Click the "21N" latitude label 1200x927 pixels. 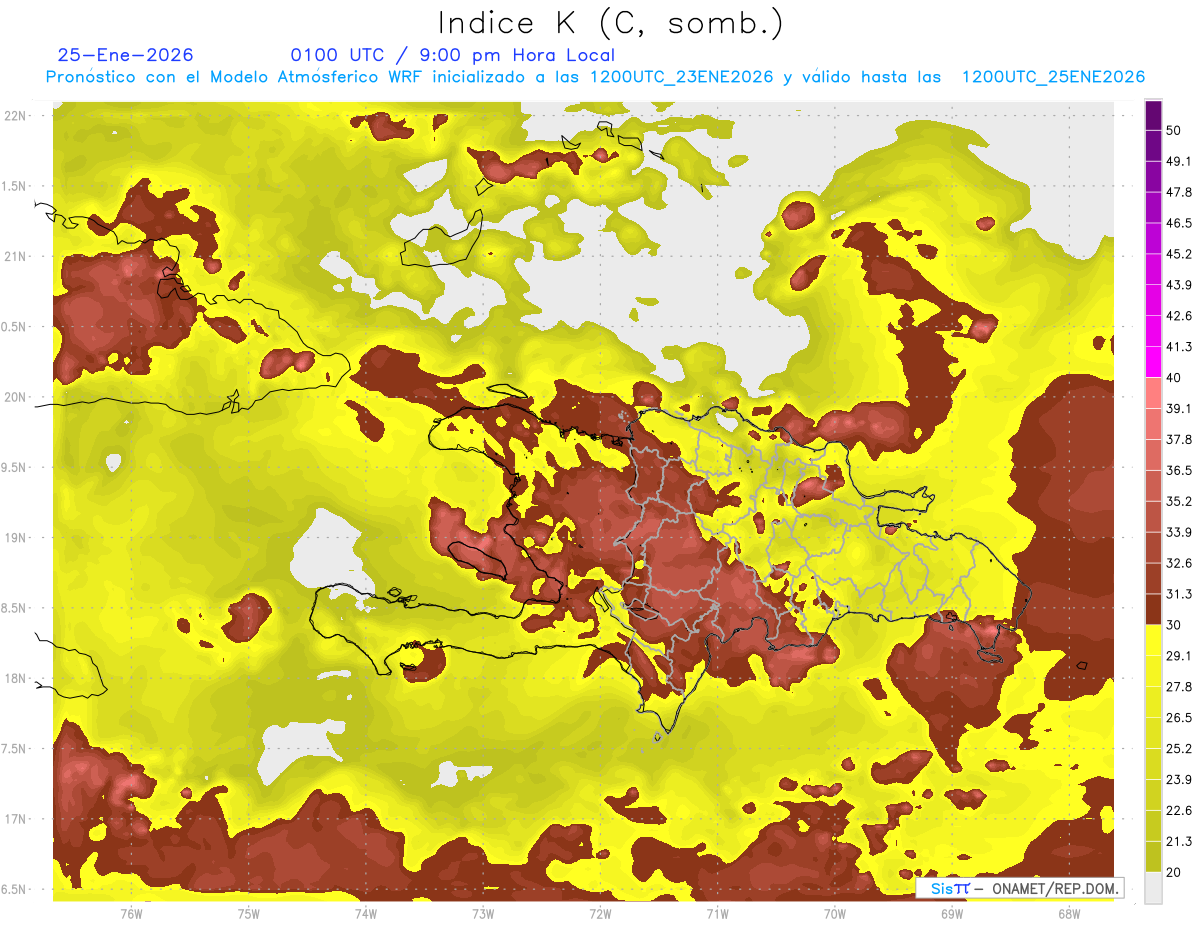pos(16,256)
